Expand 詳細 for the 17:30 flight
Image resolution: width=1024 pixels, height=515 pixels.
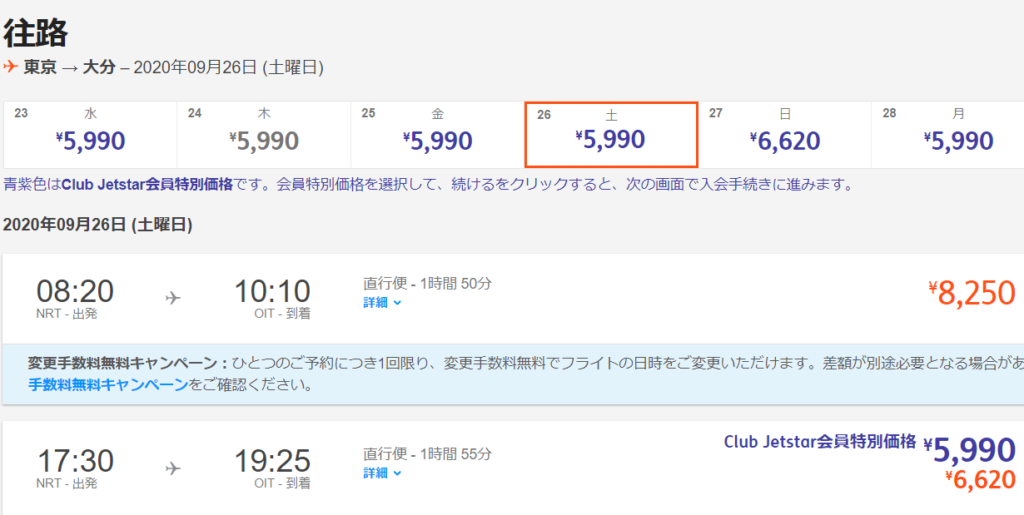(x=382, y=473)
